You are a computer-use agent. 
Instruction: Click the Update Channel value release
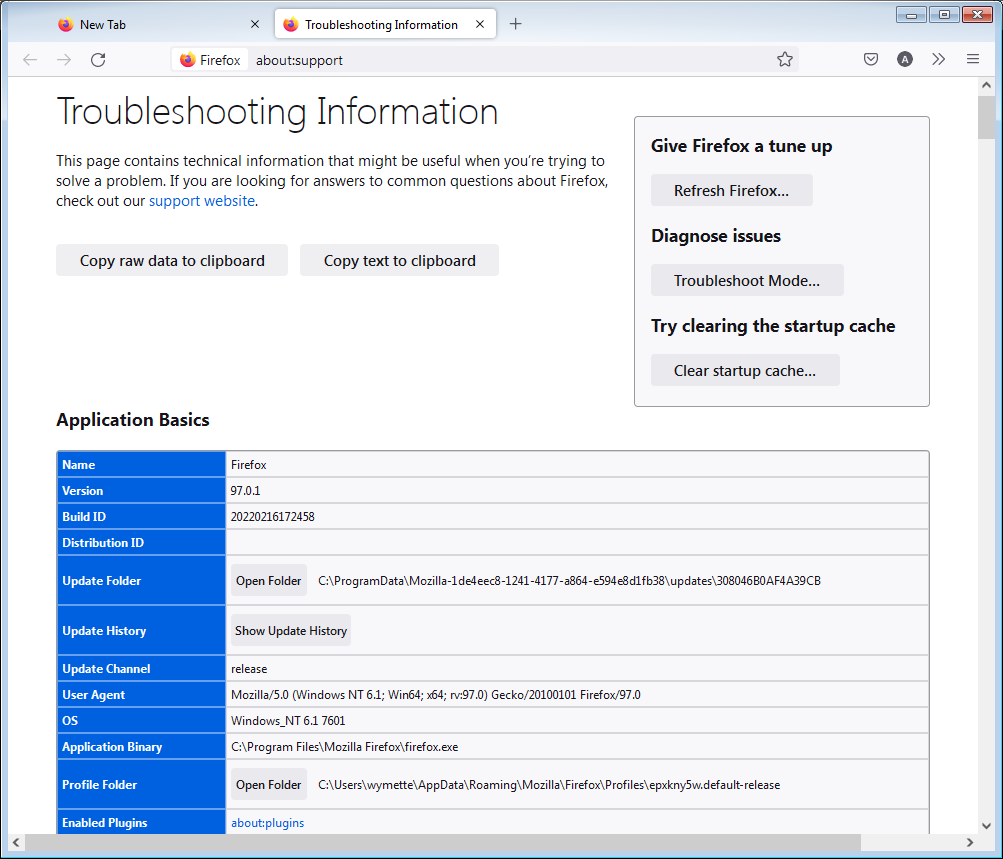point(249,669)
